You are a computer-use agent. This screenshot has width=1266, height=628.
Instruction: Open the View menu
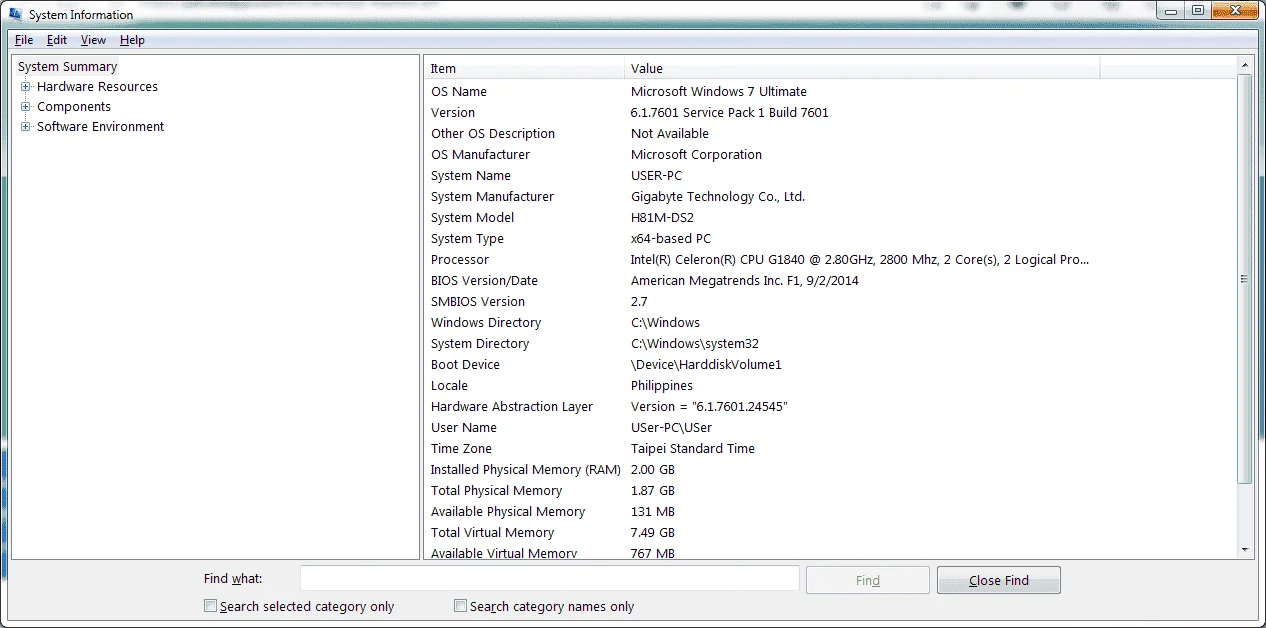pos(93,40)
